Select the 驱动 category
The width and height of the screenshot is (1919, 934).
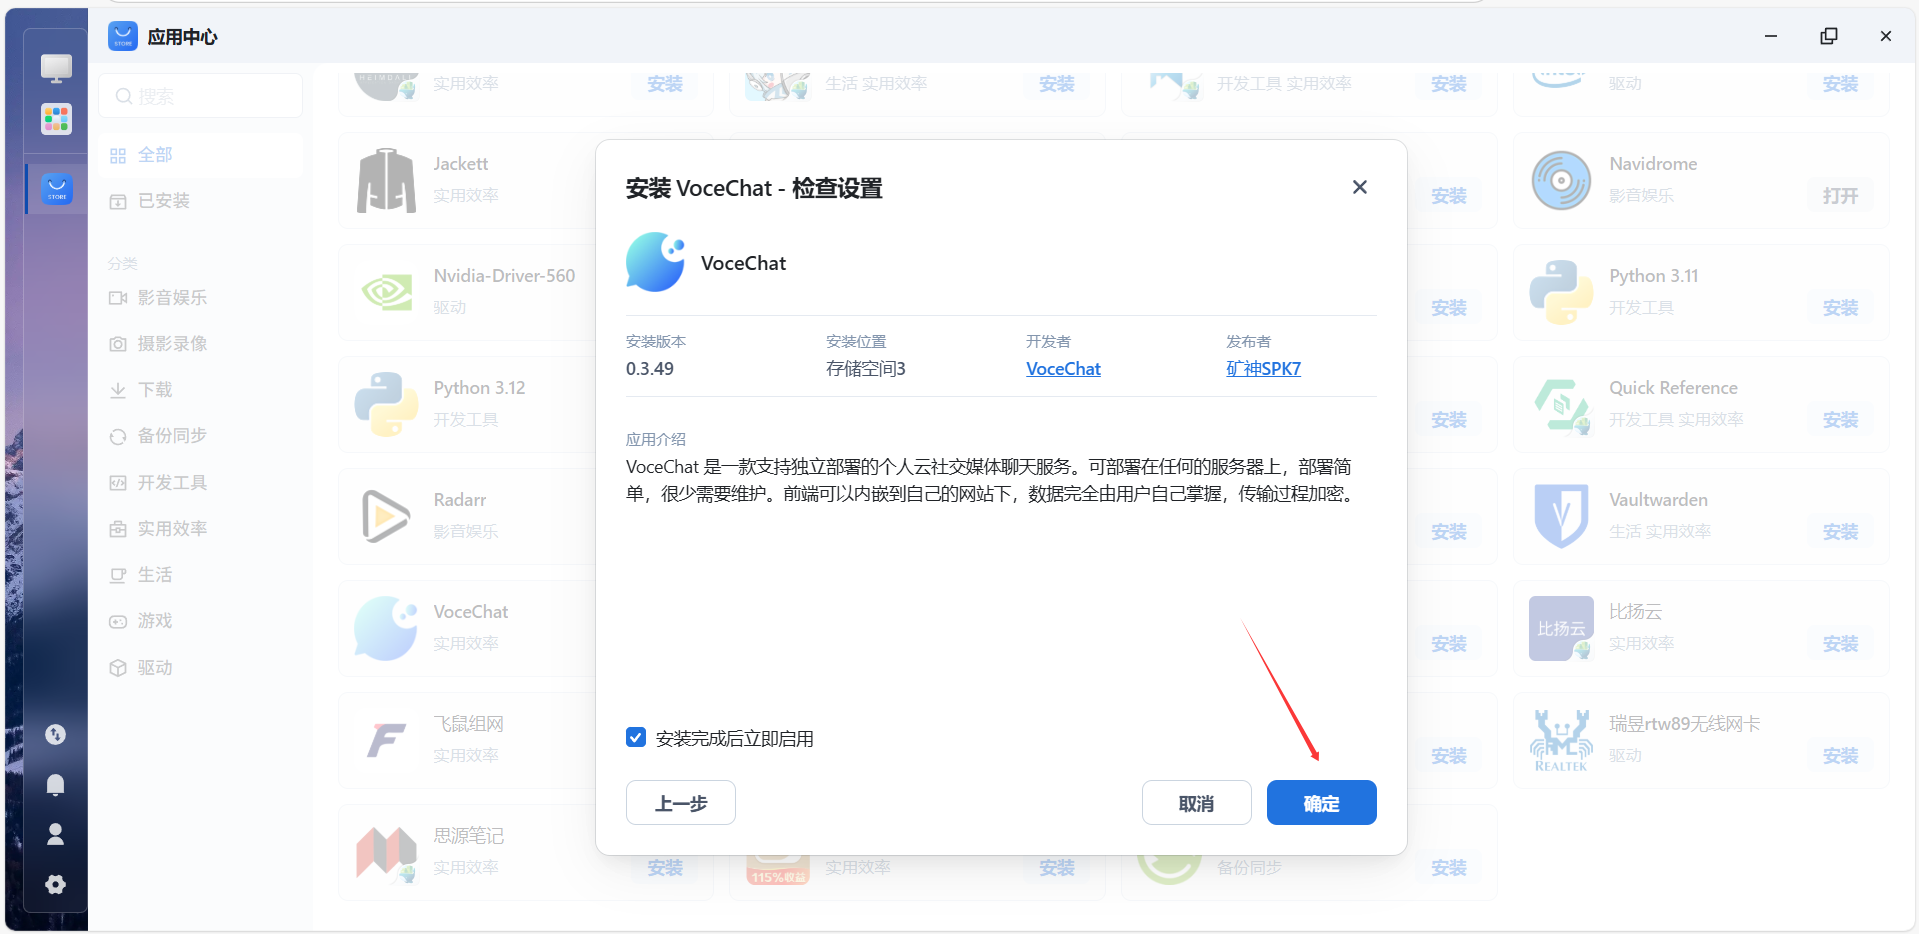201,668
